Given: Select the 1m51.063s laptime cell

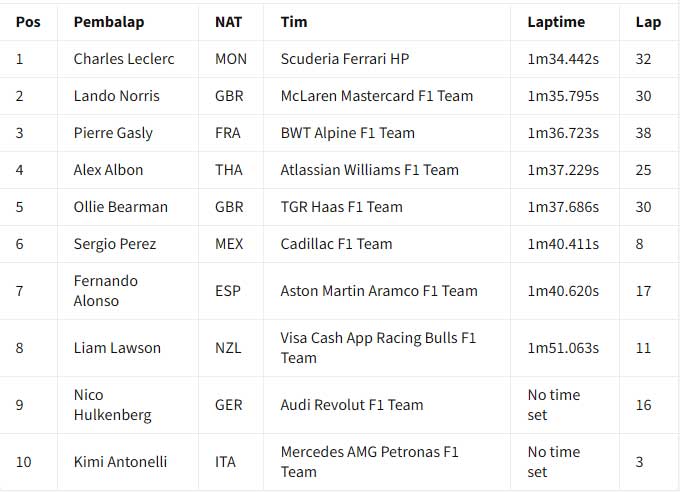Looking at the screenshot, I should click(563, 348).
